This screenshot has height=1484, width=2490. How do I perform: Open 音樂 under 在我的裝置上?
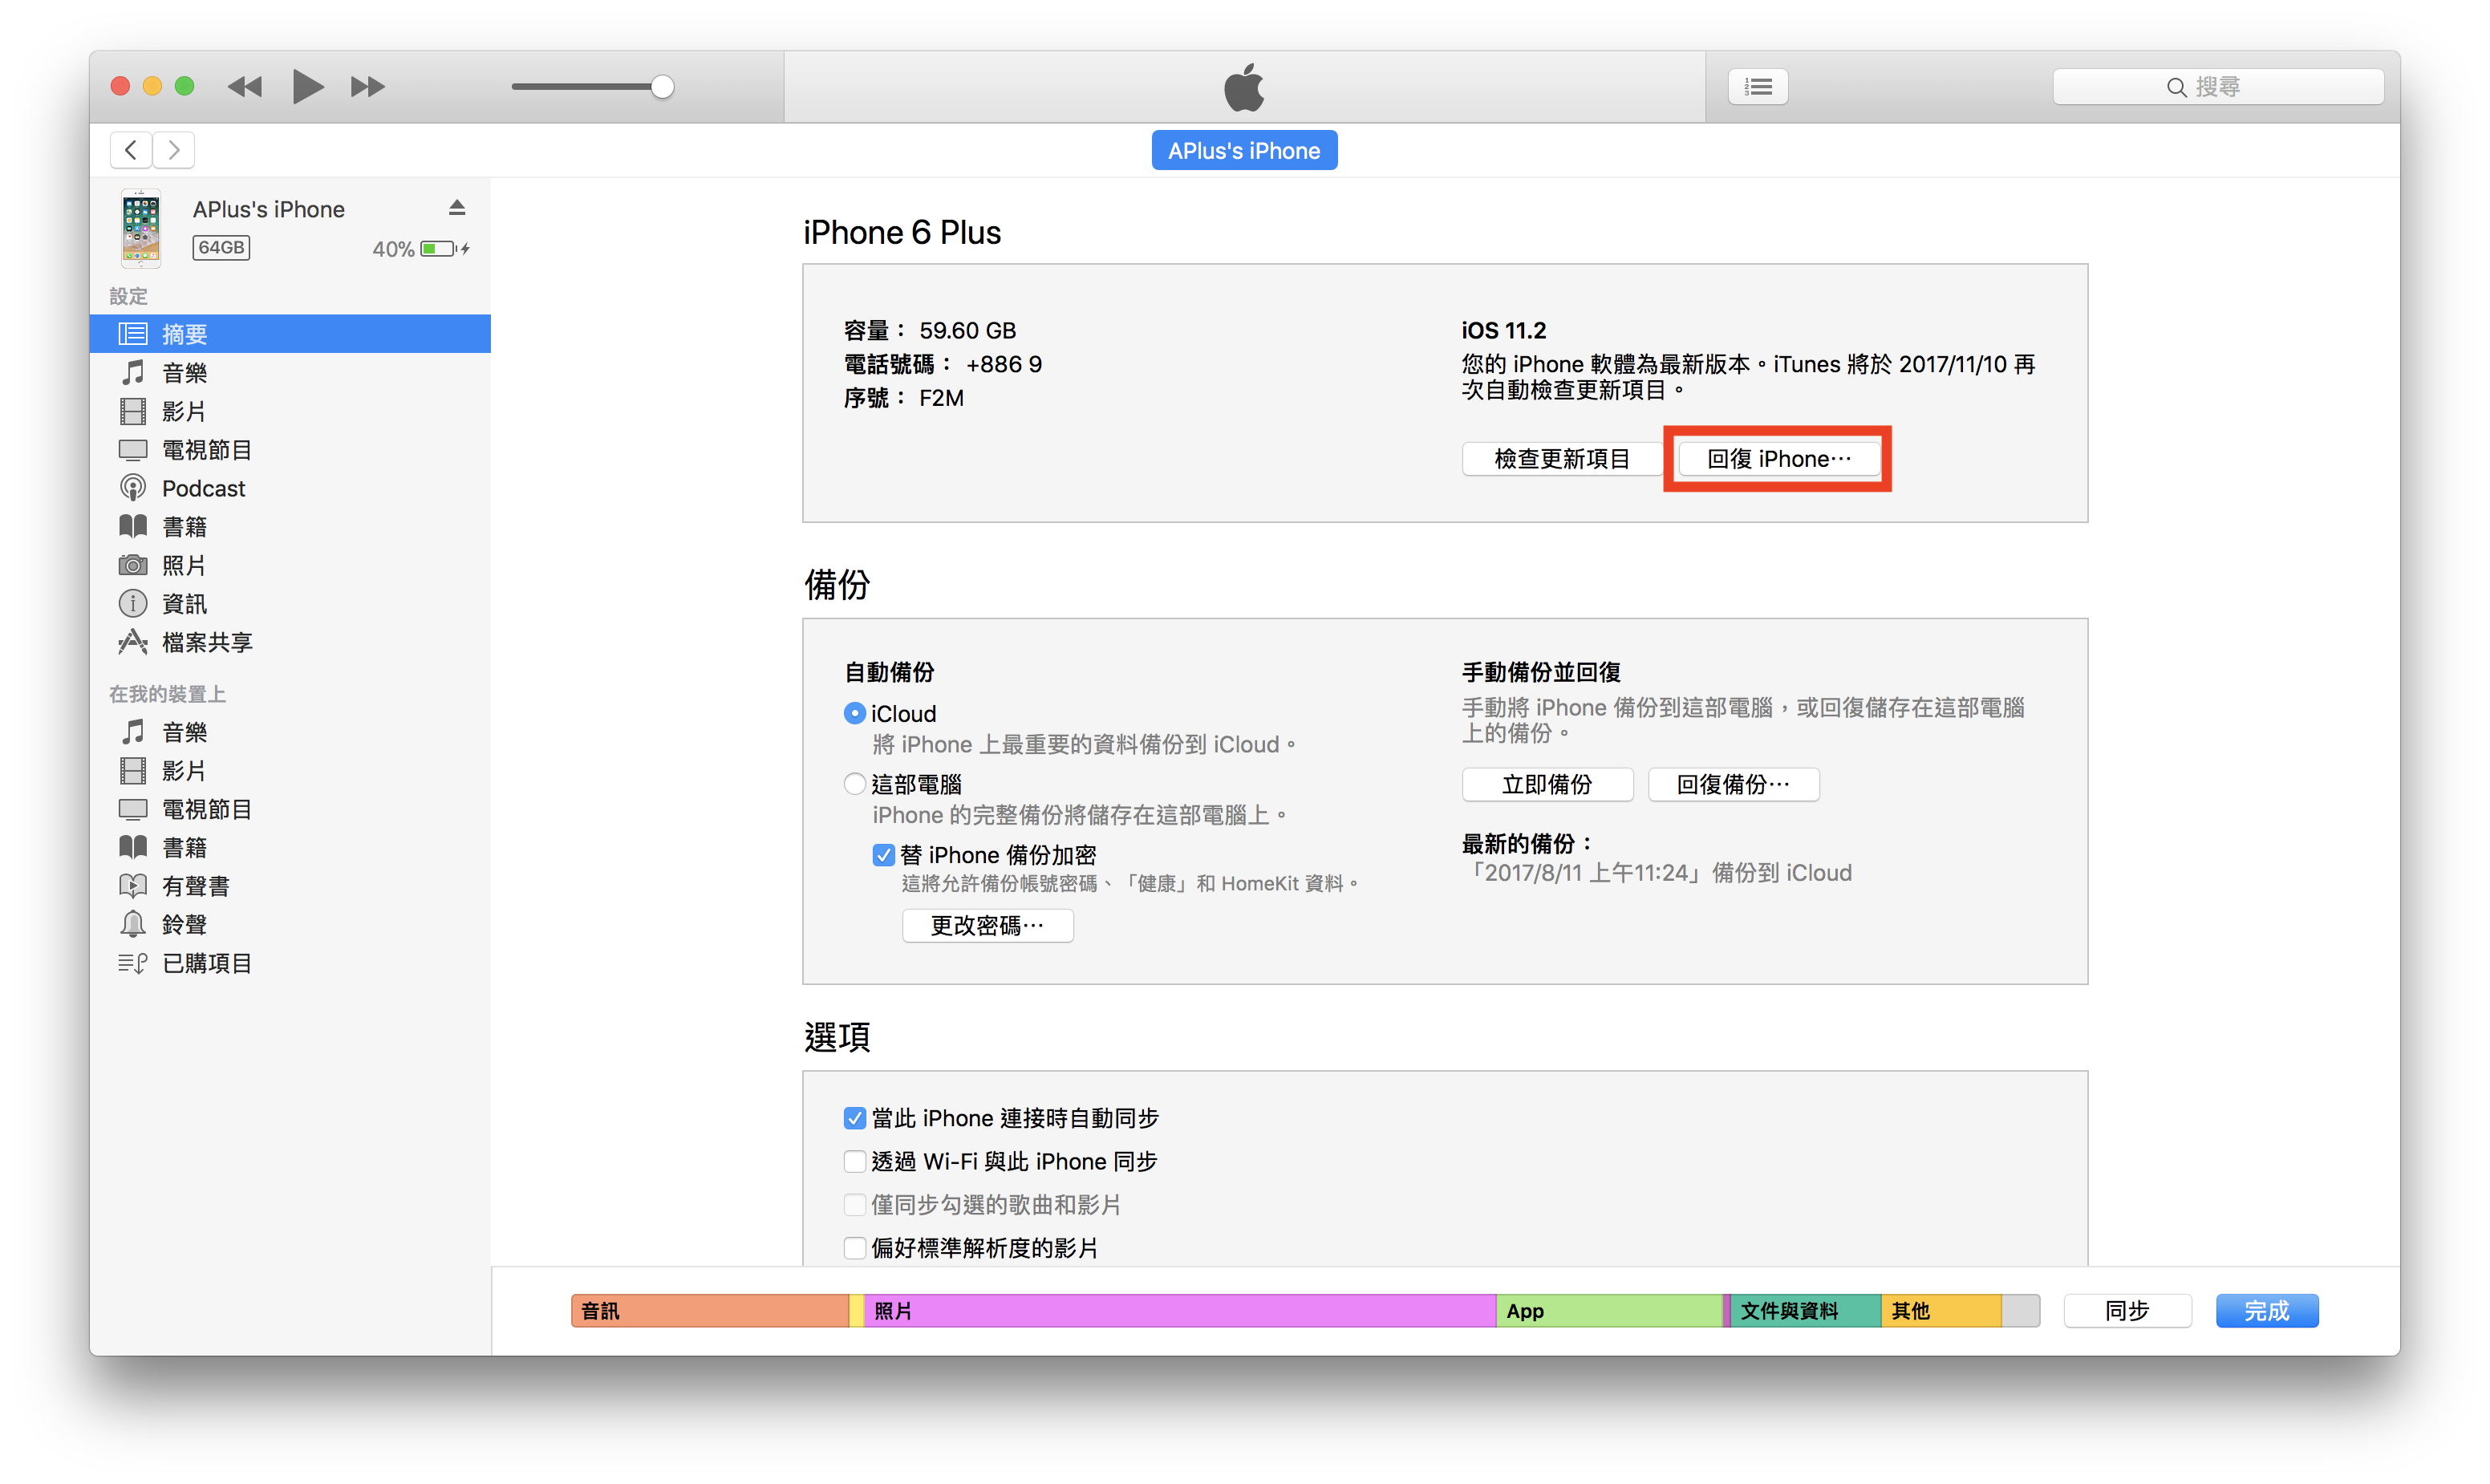pos(290,732)
